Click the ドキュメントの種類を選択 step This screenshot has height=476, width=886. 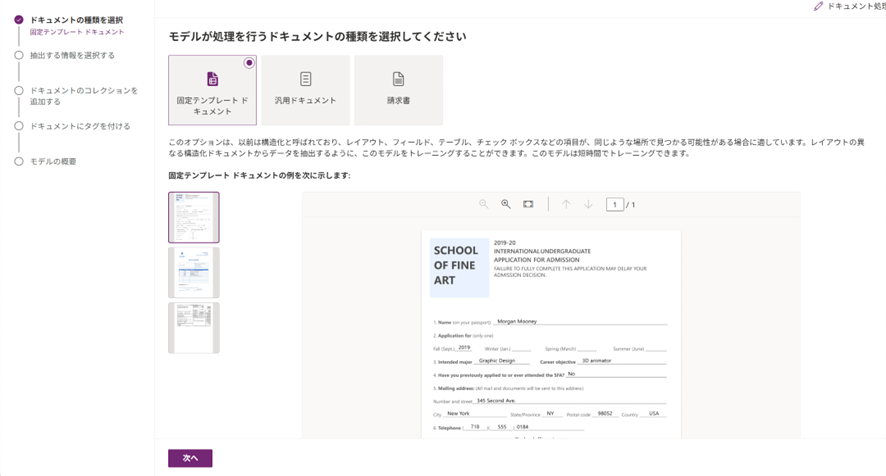pyautogui.click(x=76, y=20)
